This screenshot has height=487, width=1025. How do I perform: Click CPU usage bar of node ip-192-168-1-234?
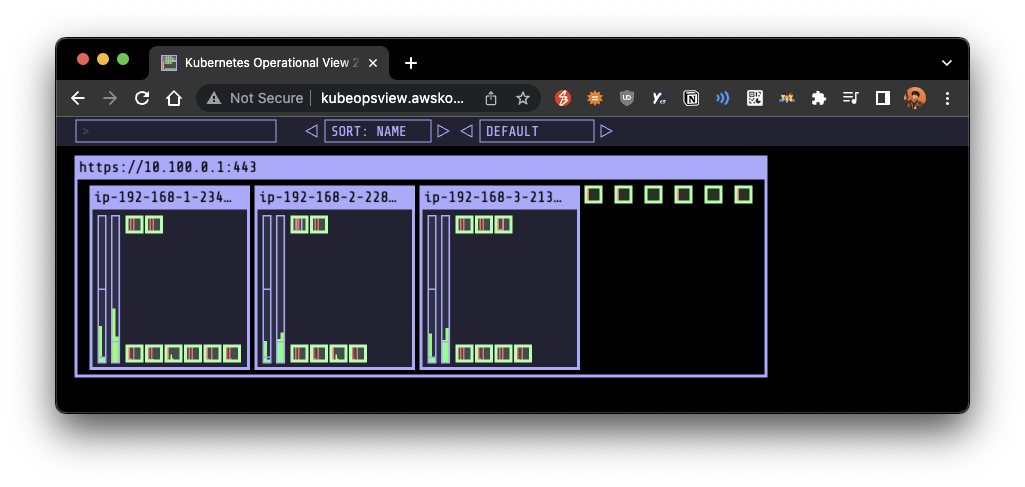102,289
